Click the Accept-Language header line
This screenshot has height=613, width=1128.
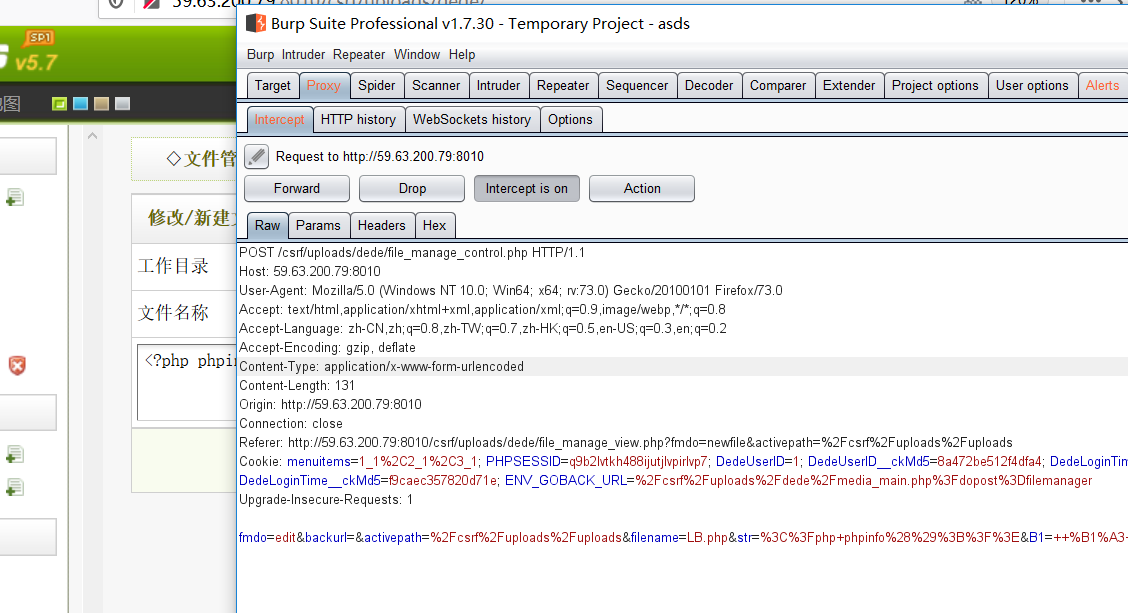(x=483, y=329)
